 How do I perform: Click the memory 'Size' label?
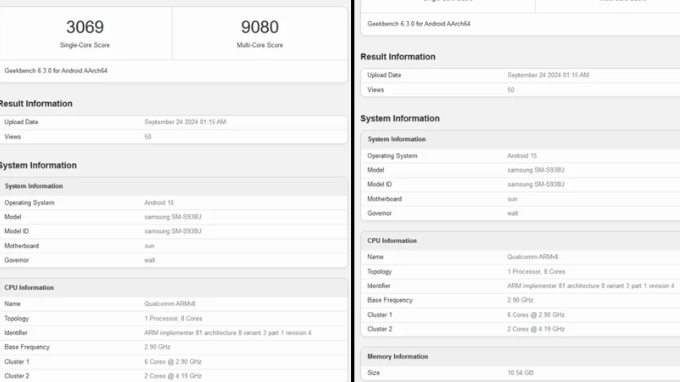pyautogui.click(x=373, y=372)
